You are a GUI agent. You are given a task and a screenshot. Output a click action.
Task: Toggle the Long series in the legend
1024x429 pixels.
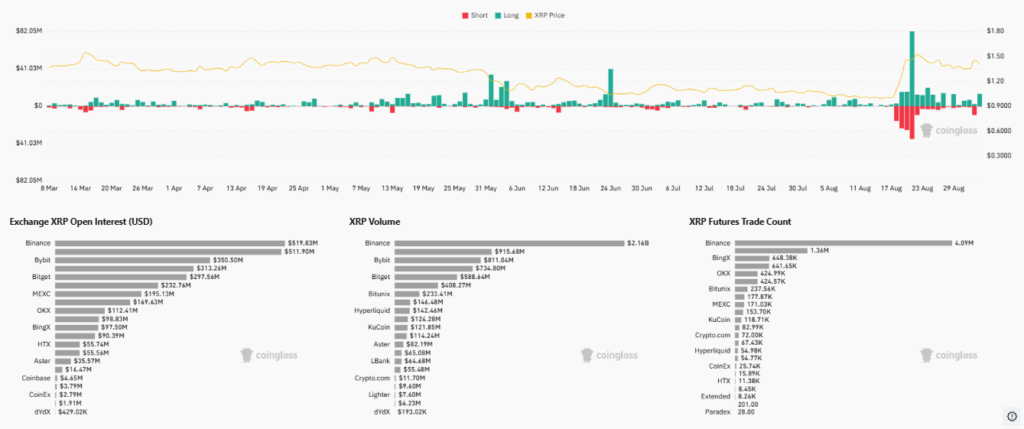(506, 15)
